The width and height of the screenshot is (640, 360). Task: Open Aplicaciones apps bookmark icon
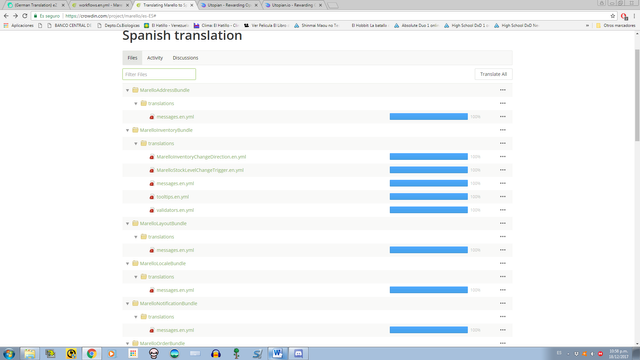[x=6, y=25]
